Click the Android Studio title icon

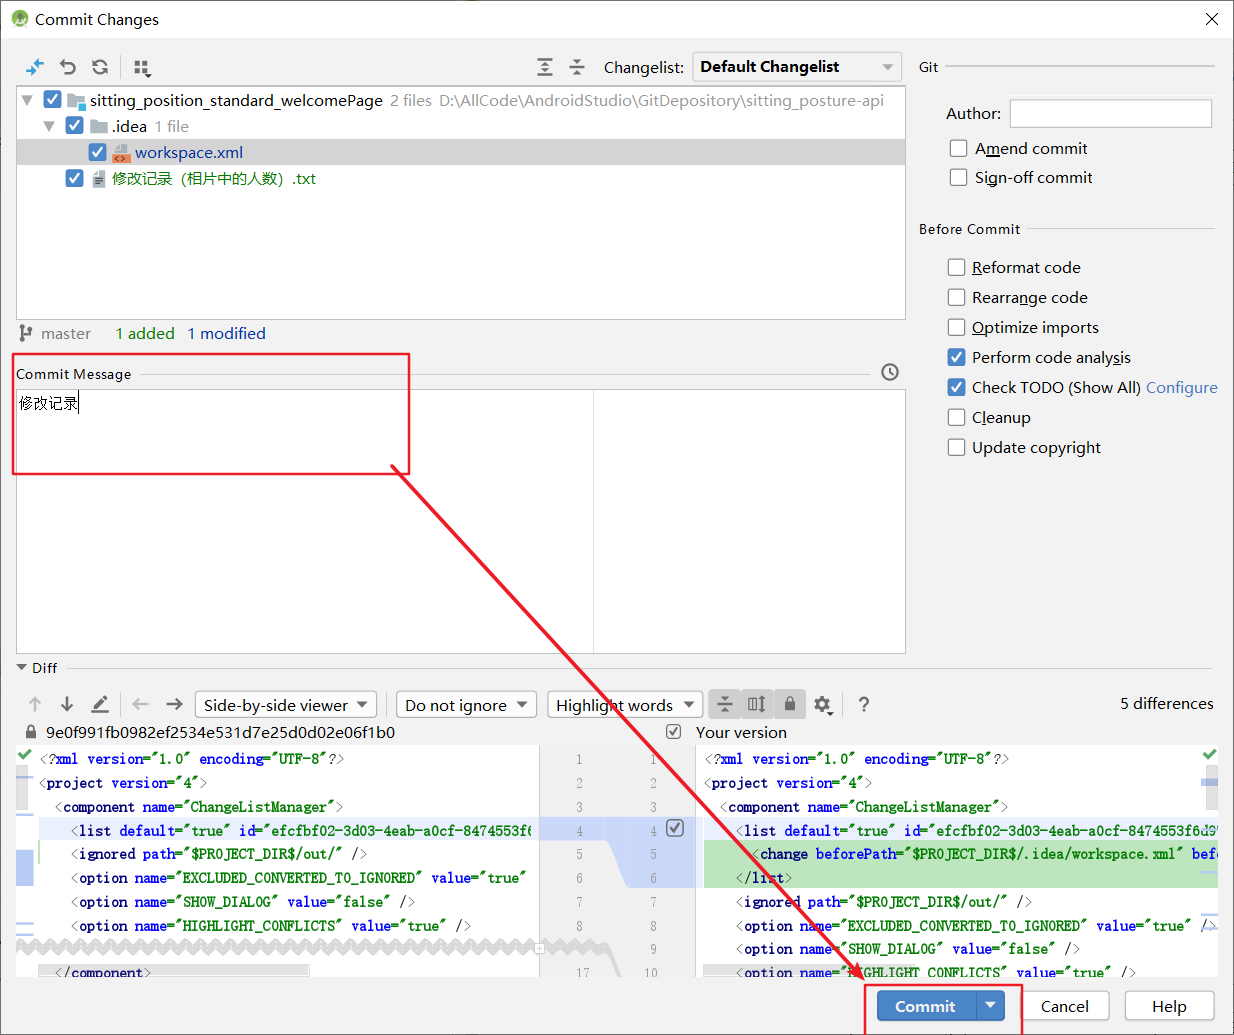19,19
